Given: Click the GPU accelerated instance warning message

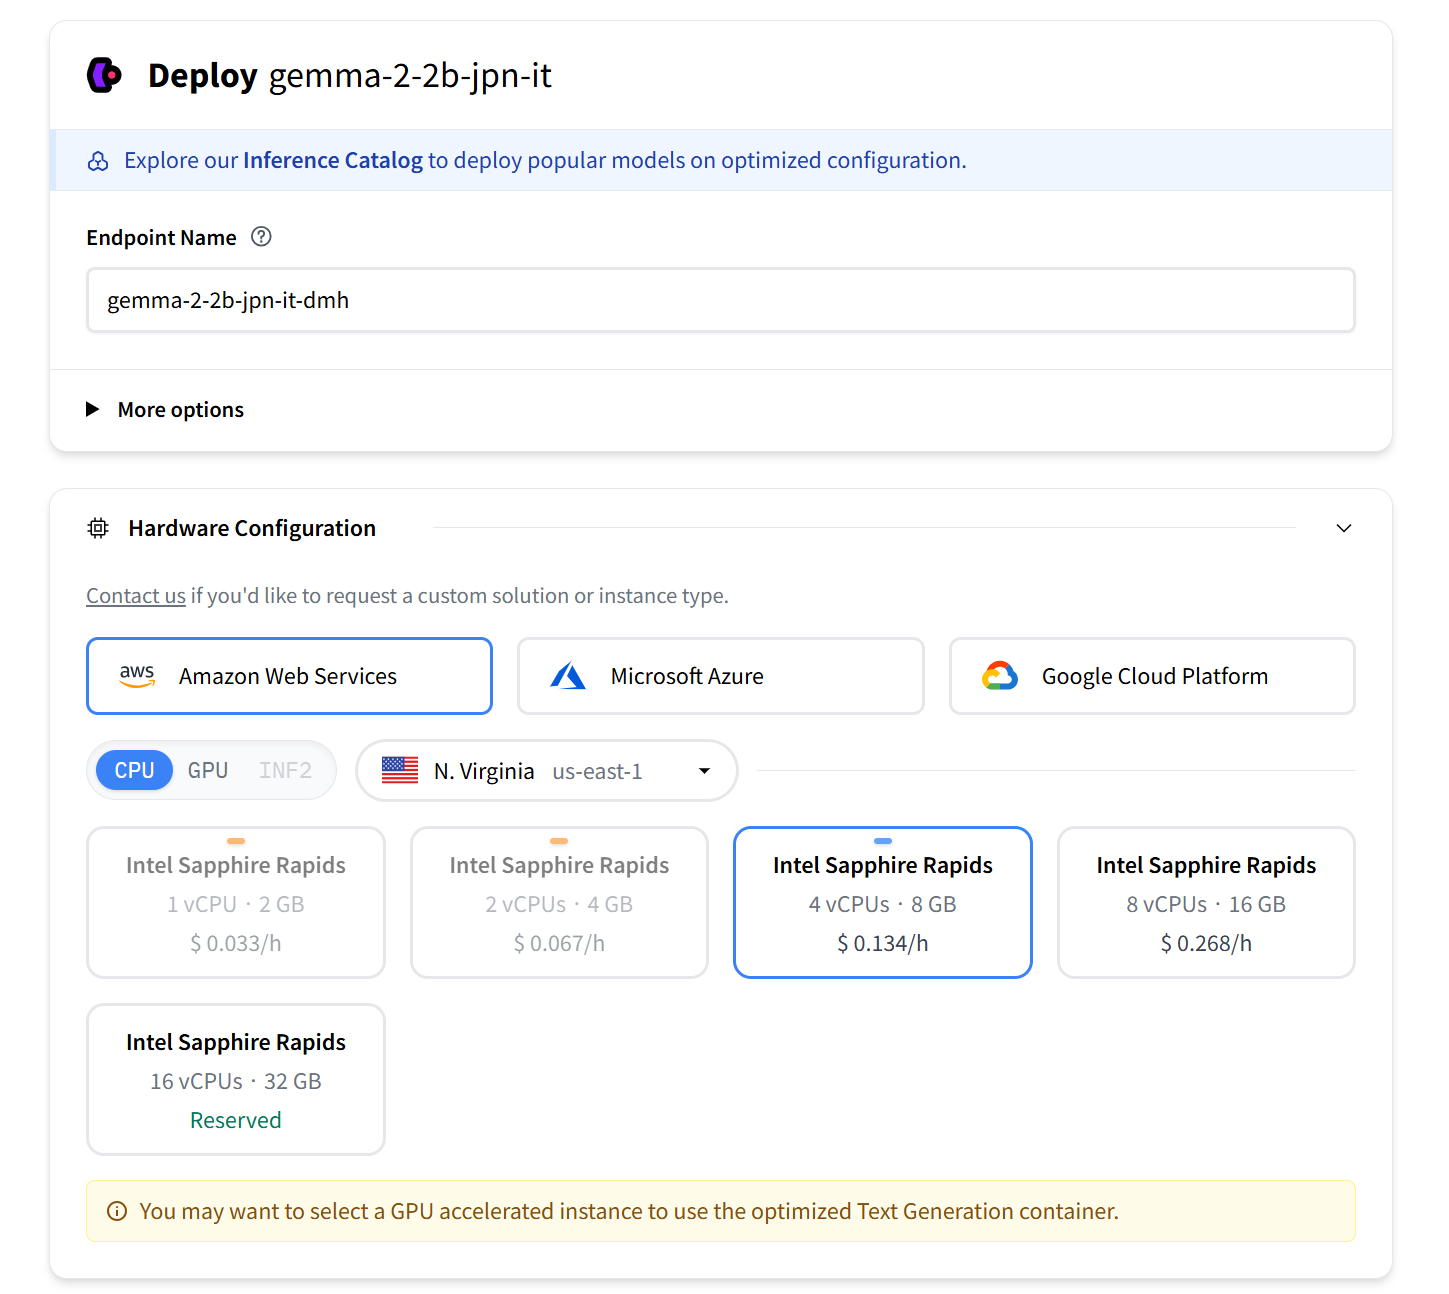Looking at the screenshot, I should tap(721, 1211).
